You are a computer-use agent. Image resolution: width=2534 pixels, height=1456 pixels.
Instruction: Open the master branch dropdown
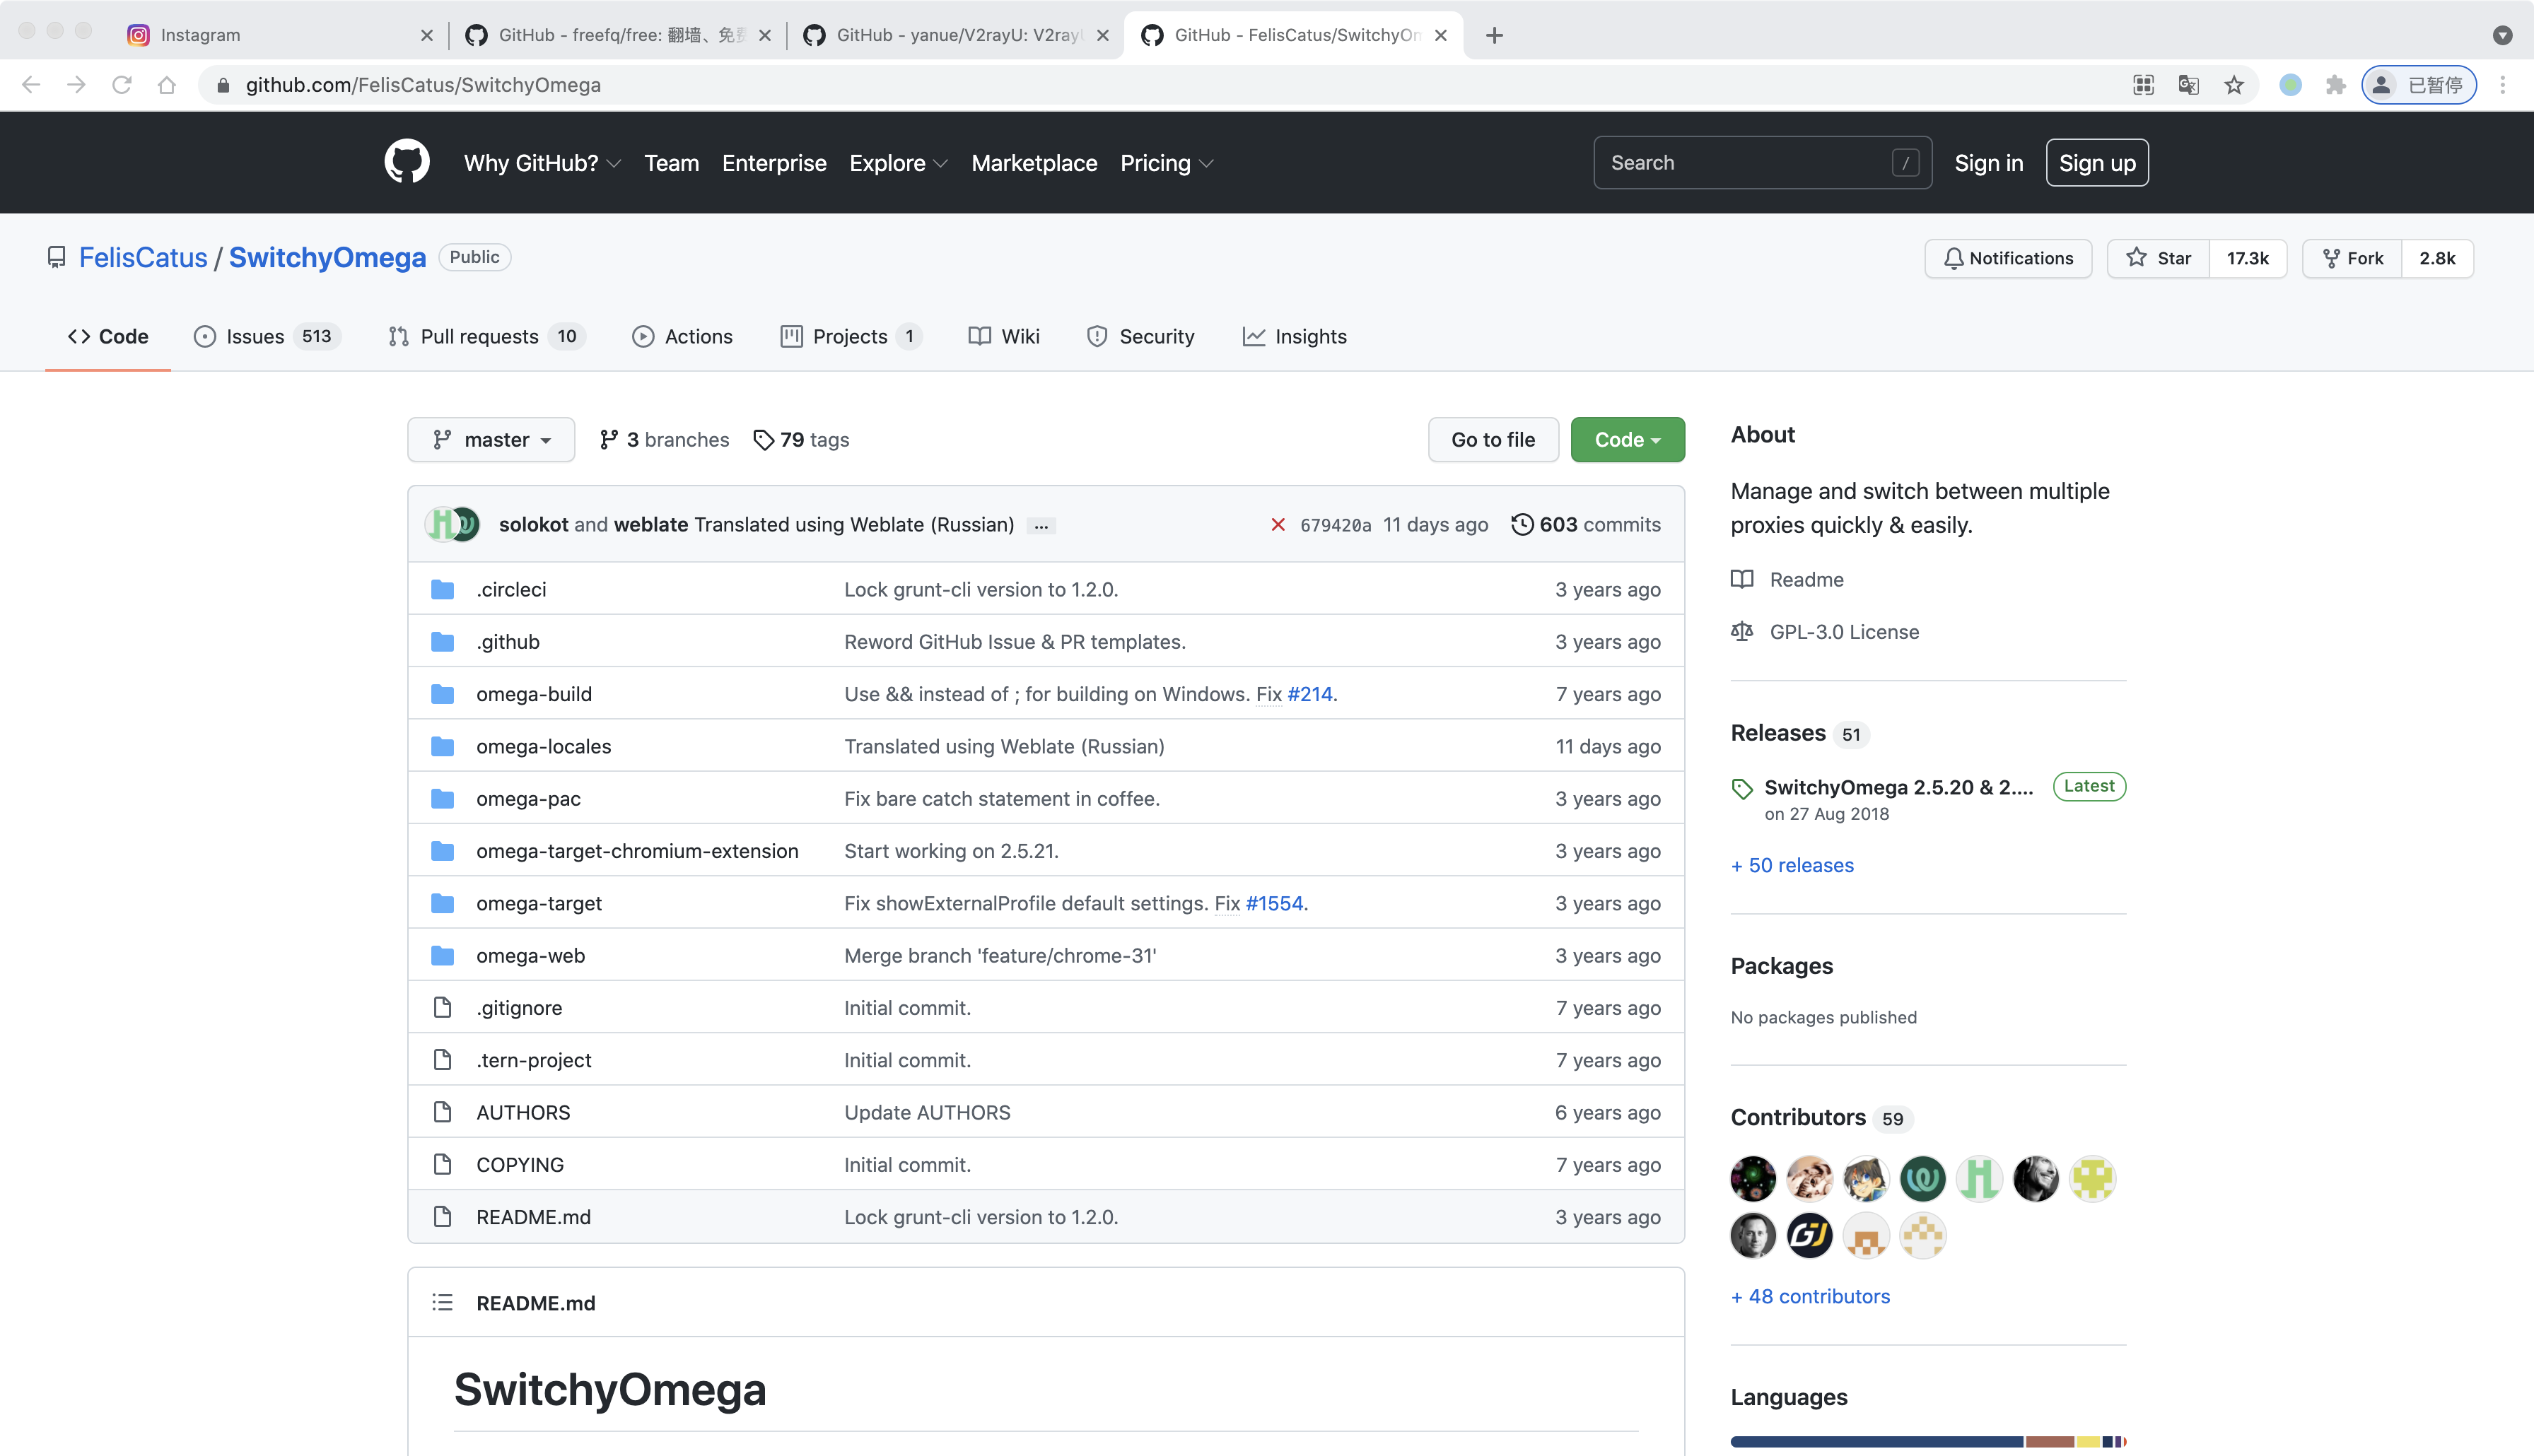(491, 439)
